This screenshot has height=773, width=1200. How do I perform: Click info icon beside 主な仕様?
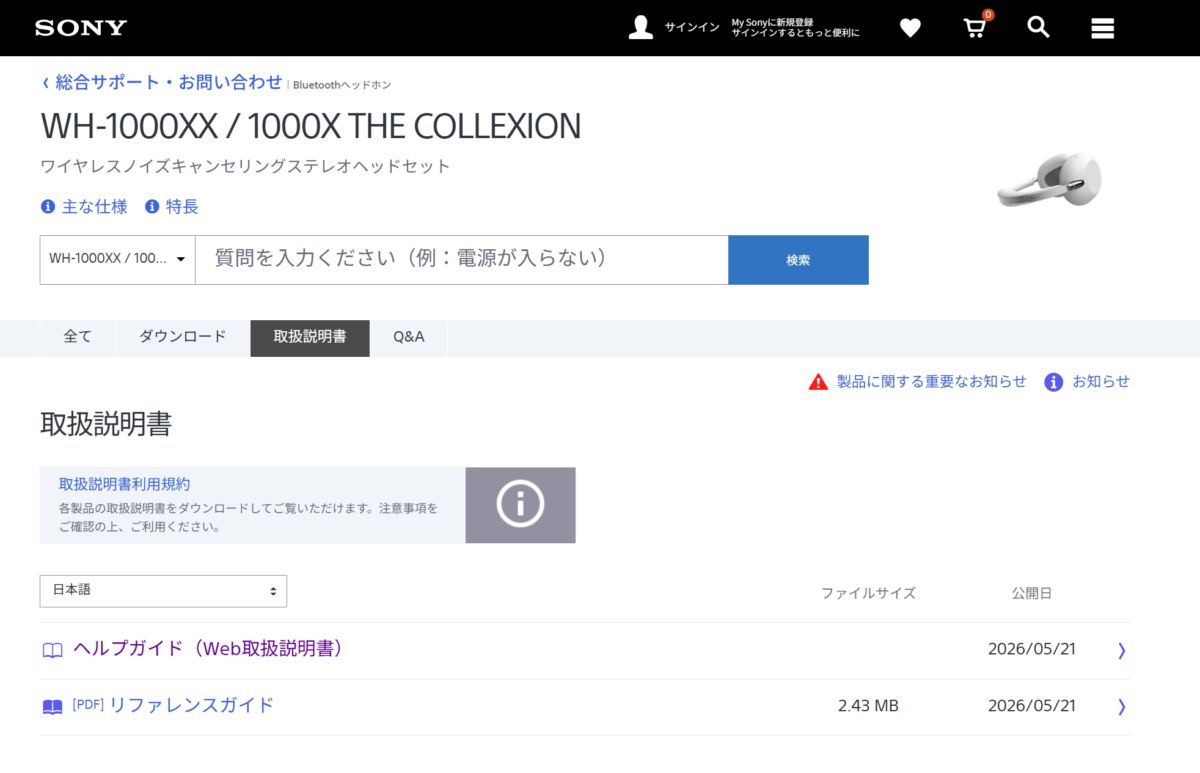tap(48, 207)
